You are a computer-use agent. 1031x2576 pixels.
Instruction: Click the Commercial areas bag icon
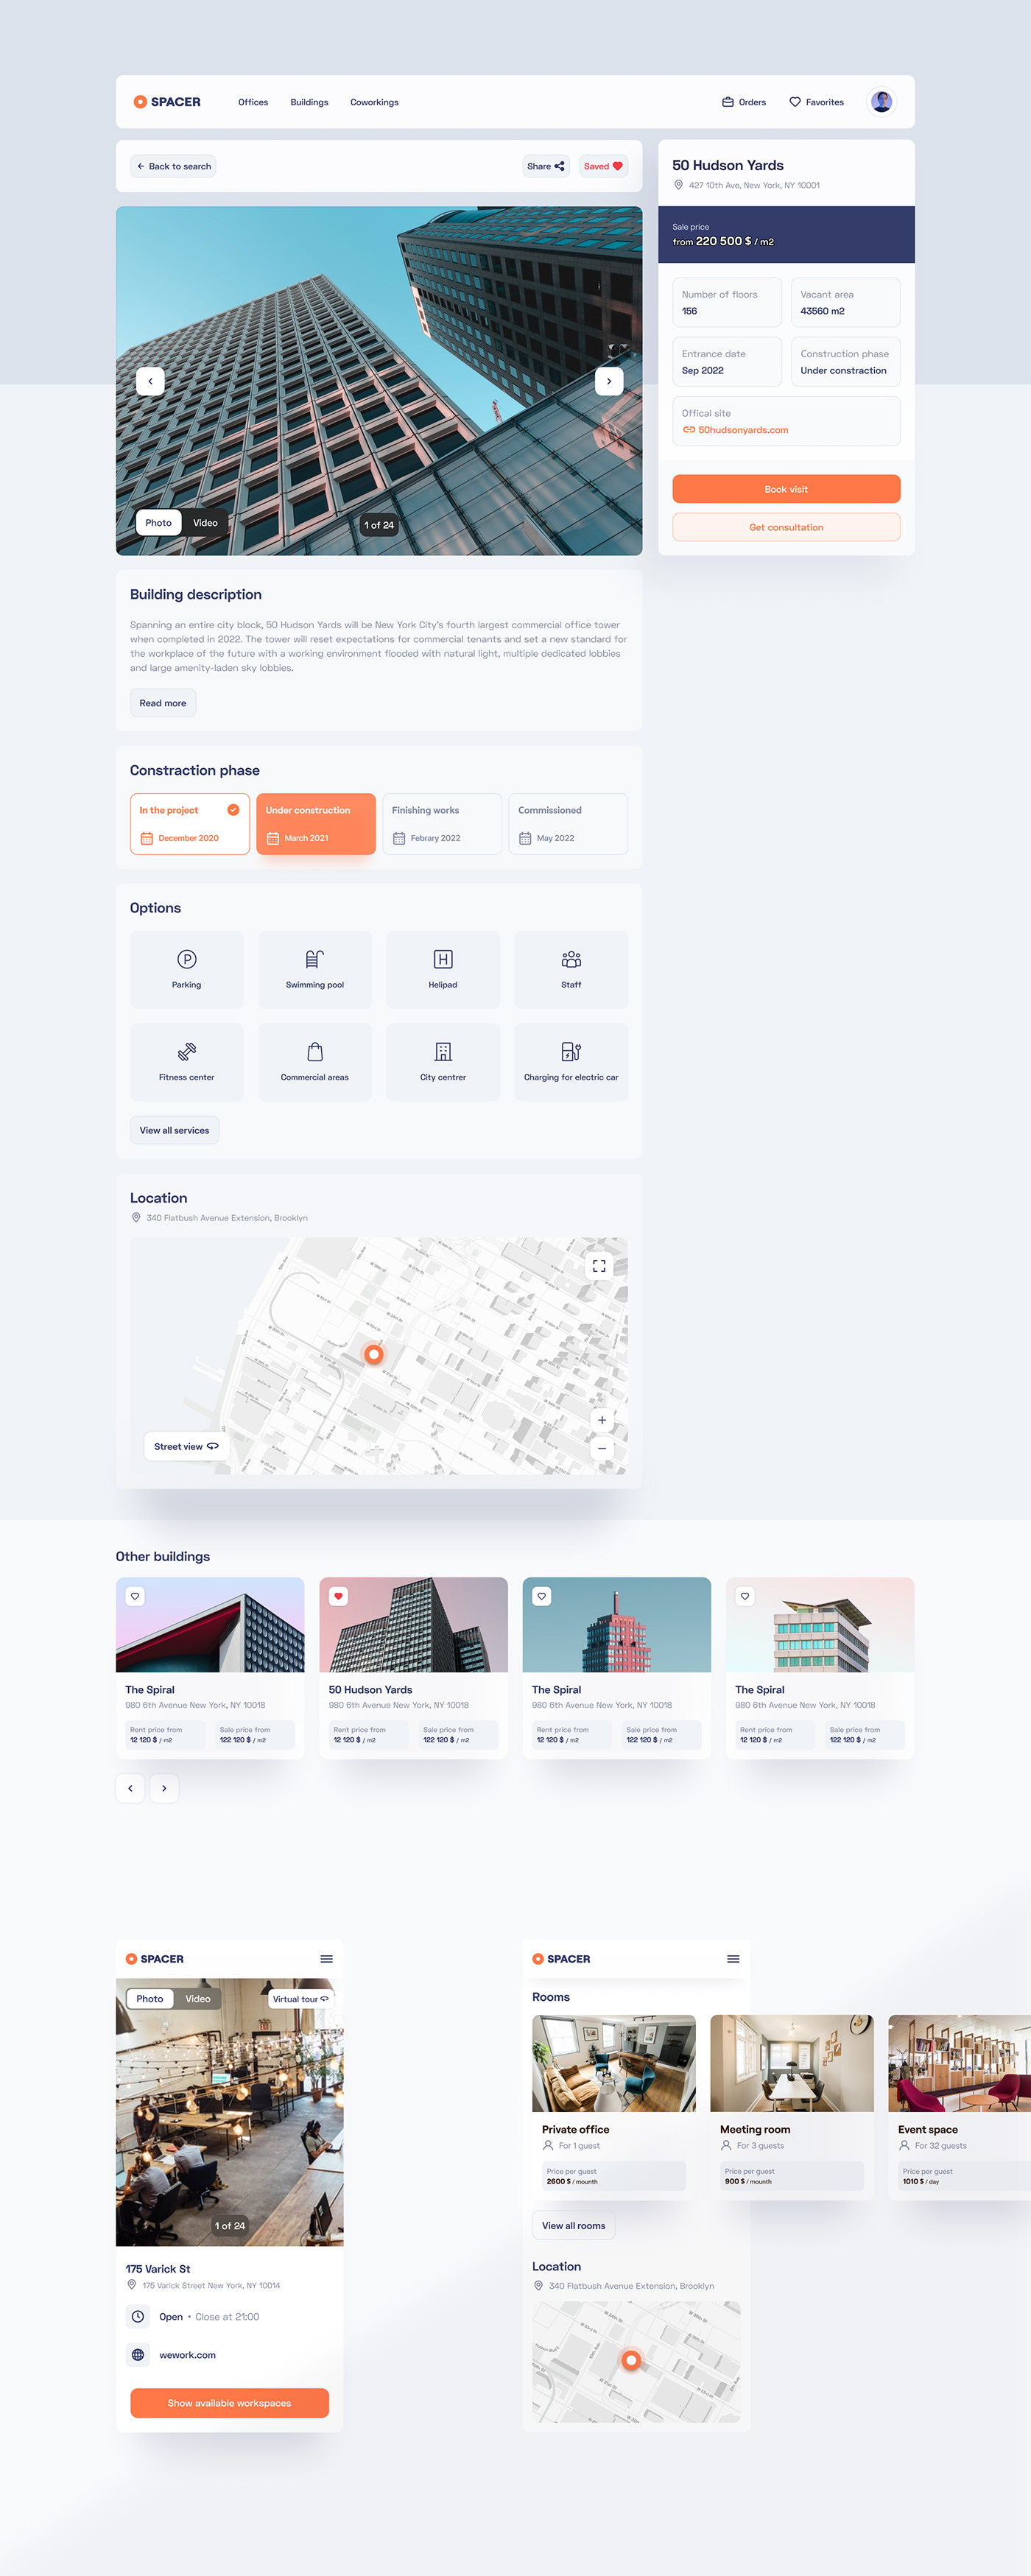[x=315, y=1051]
